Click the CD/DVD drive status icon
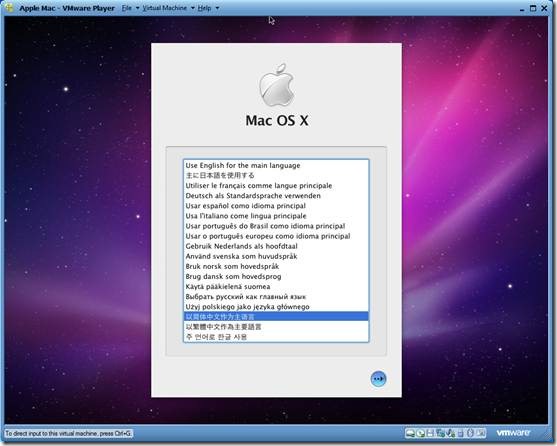The height and width of the screenshot is (446, 557). click(421, 433)
